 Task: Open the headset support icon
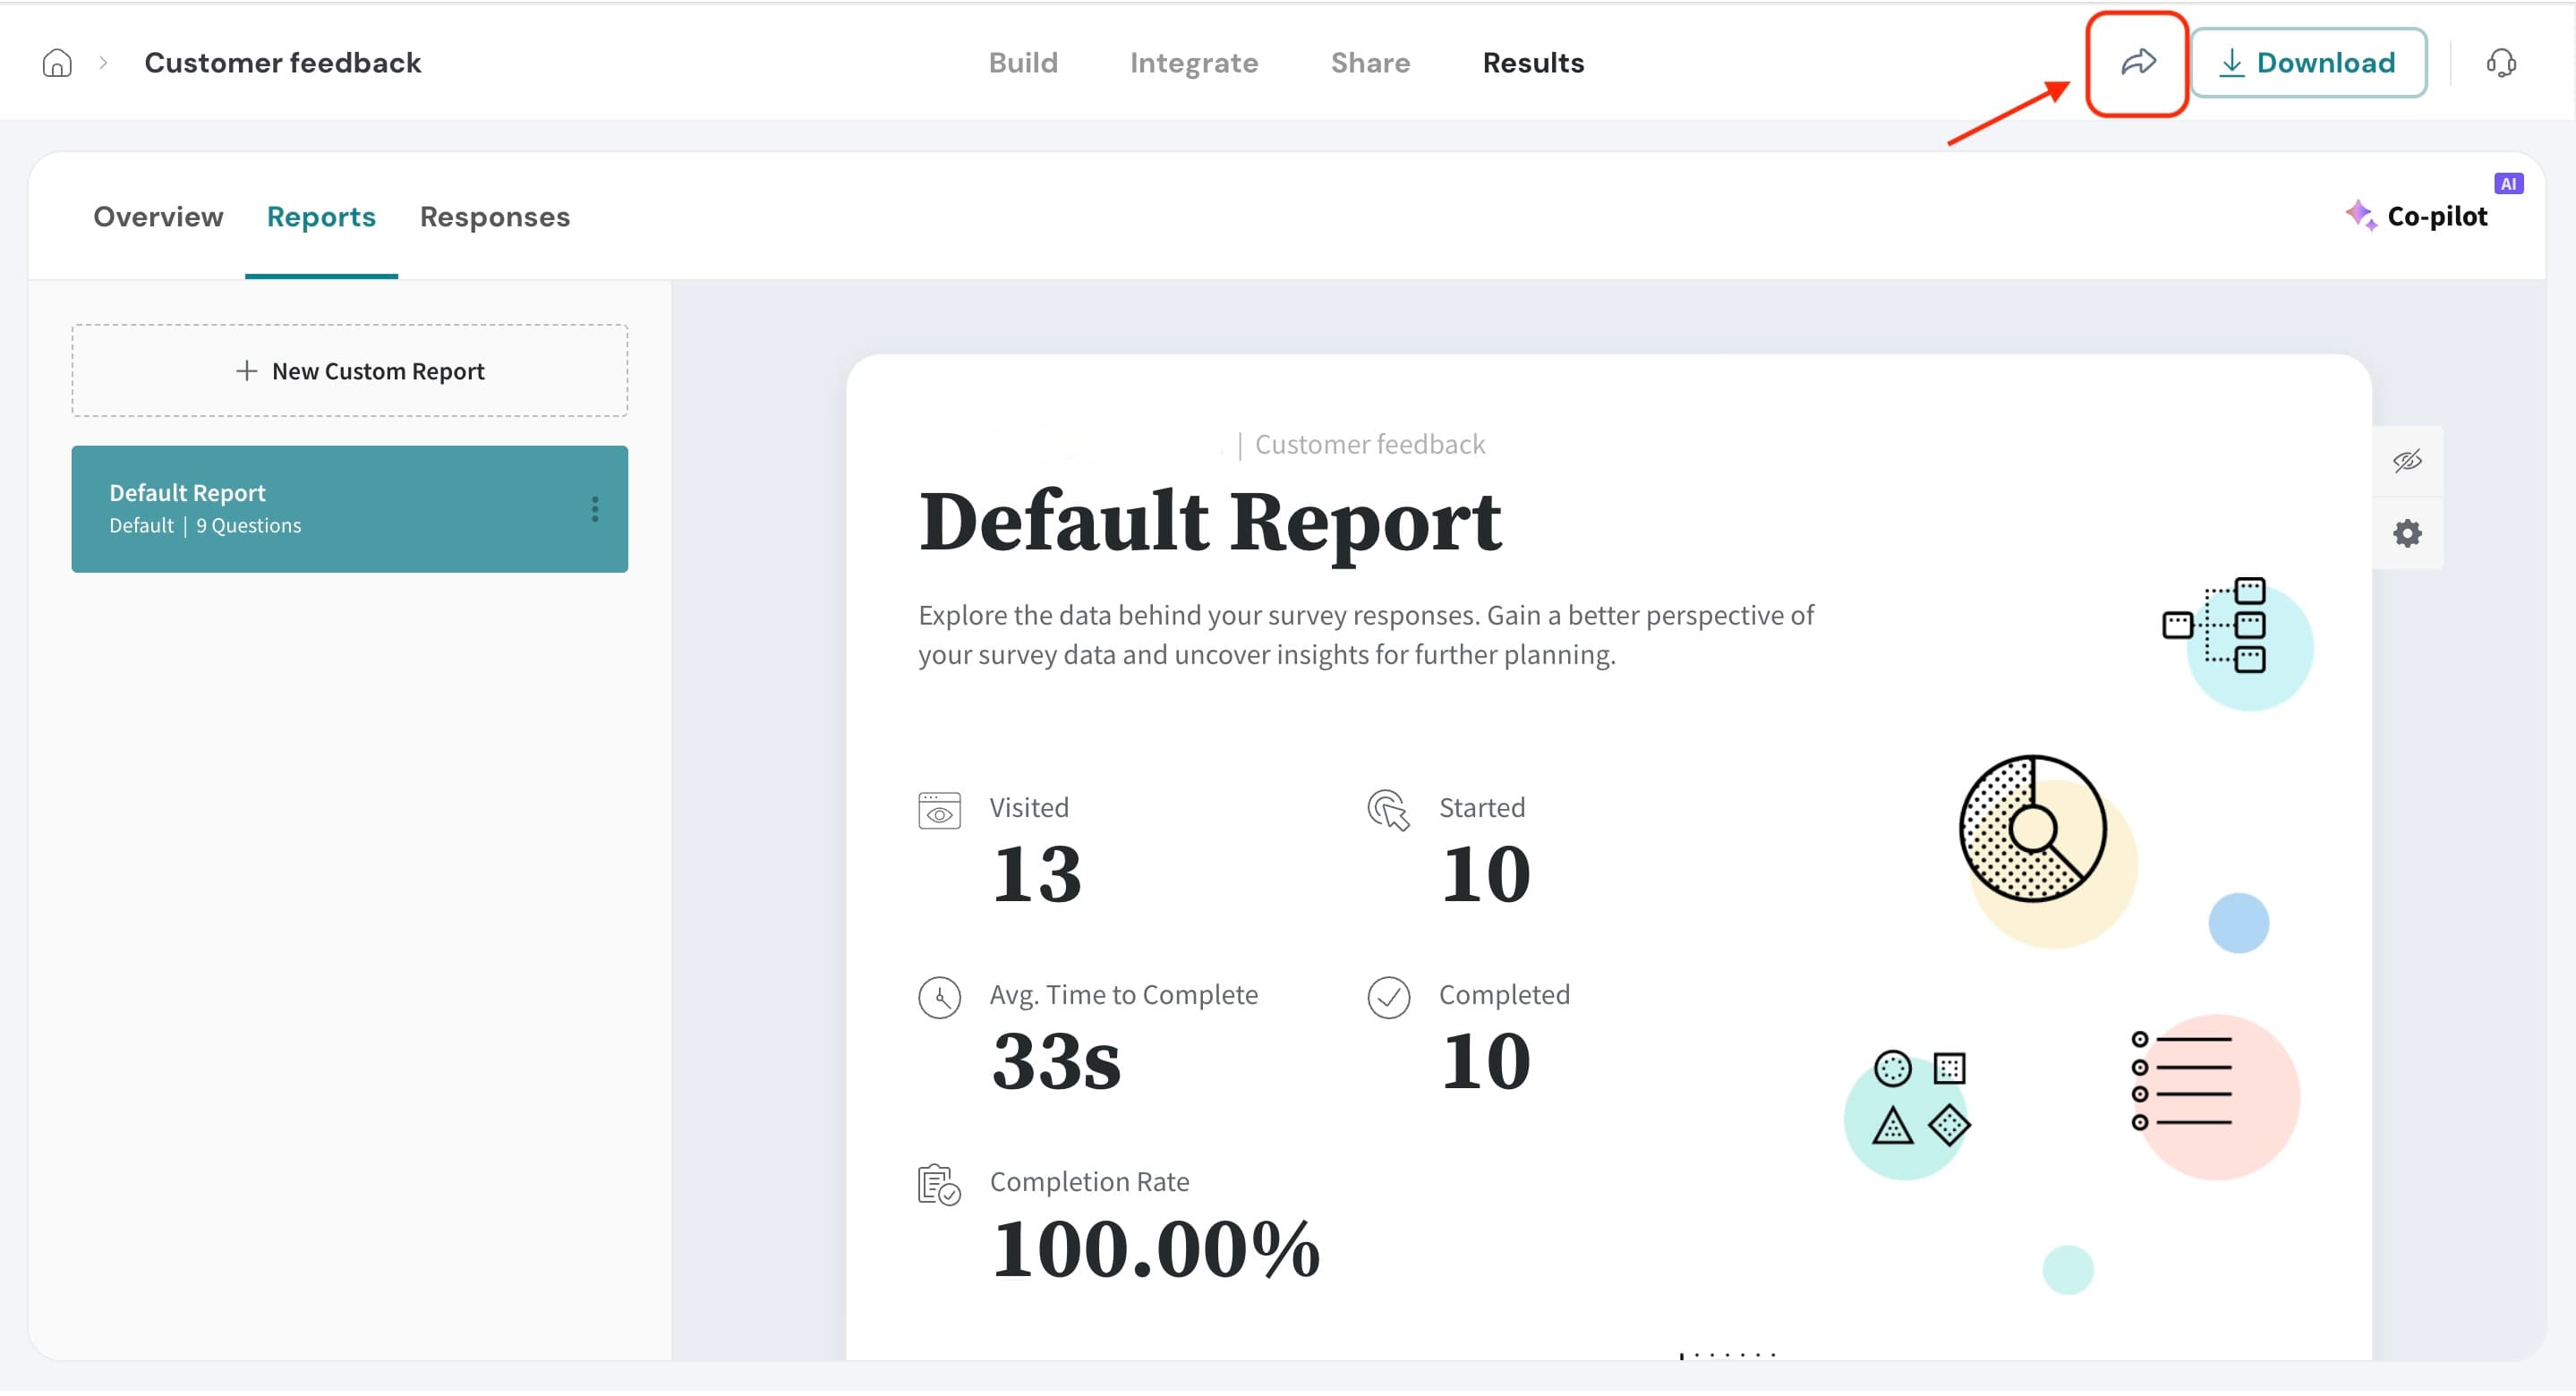point(2500,63)
